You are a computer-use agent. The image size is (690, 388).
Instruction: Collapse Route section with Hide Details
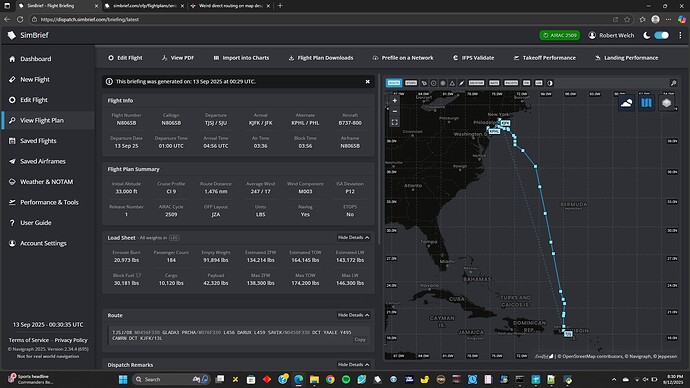[353, 315]
